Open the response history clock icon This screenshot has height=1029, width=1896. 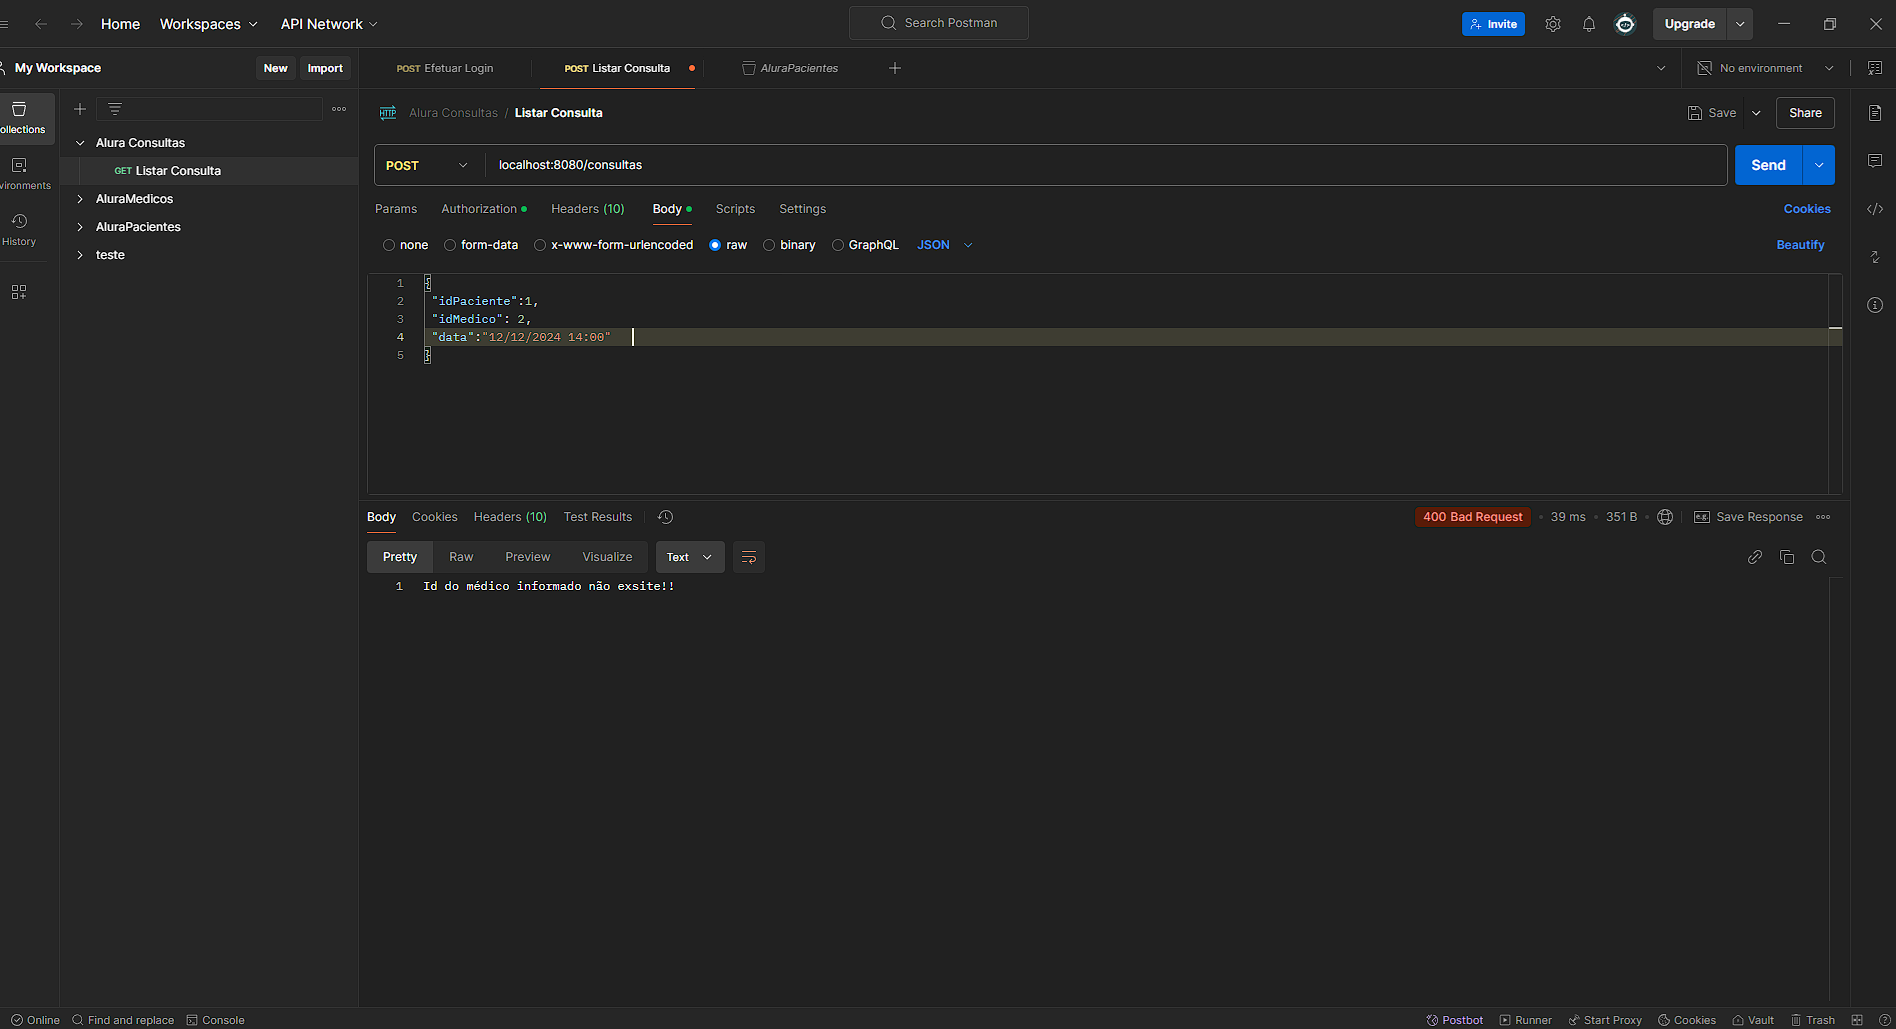[665, 517]
